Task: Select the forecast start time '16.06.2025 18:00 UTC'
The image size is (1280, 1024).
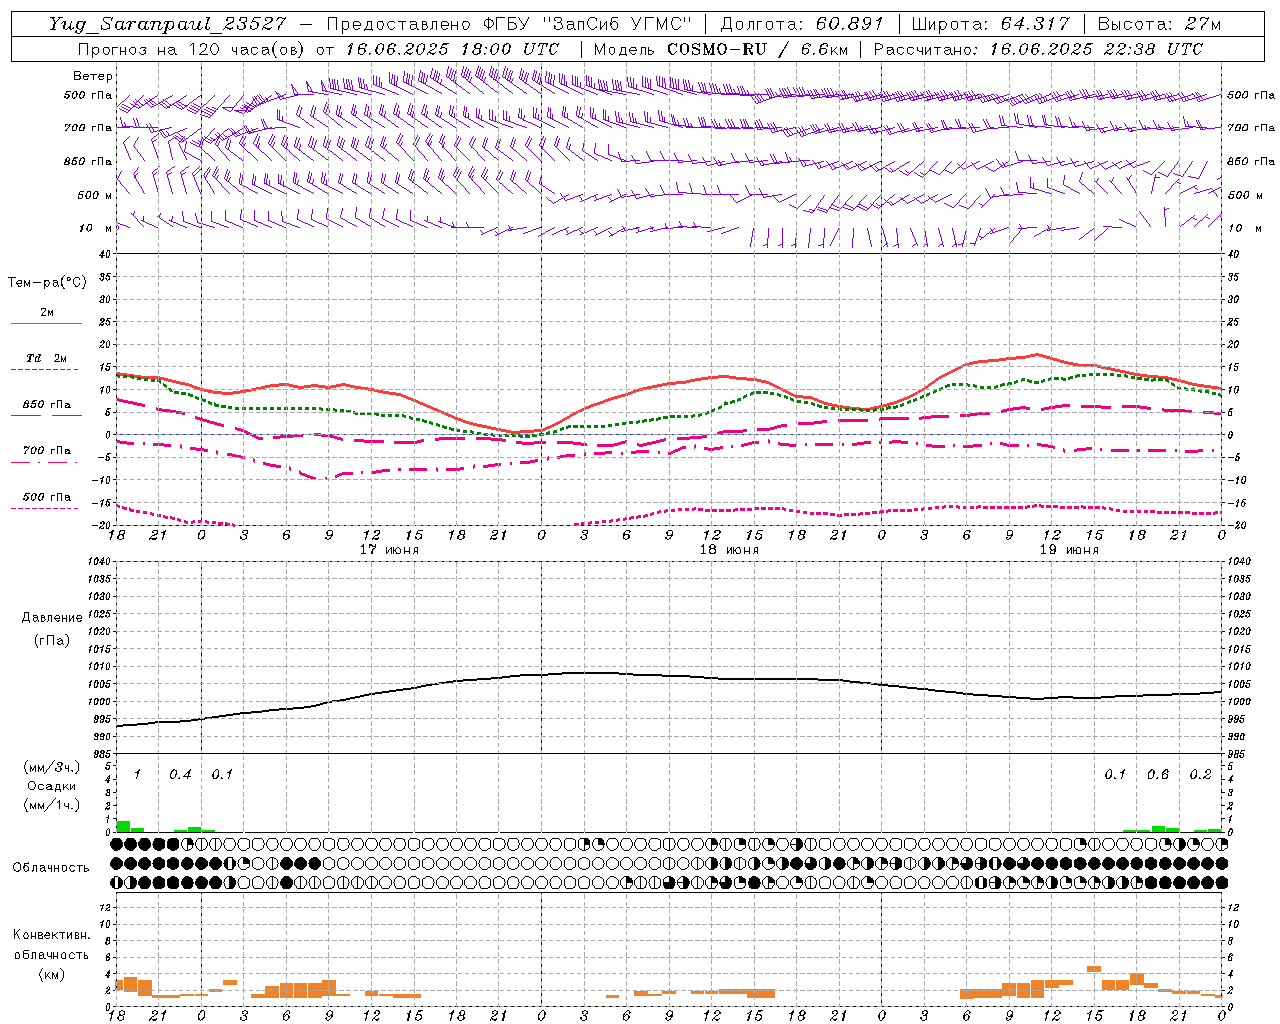Action: tap(452, 49)
